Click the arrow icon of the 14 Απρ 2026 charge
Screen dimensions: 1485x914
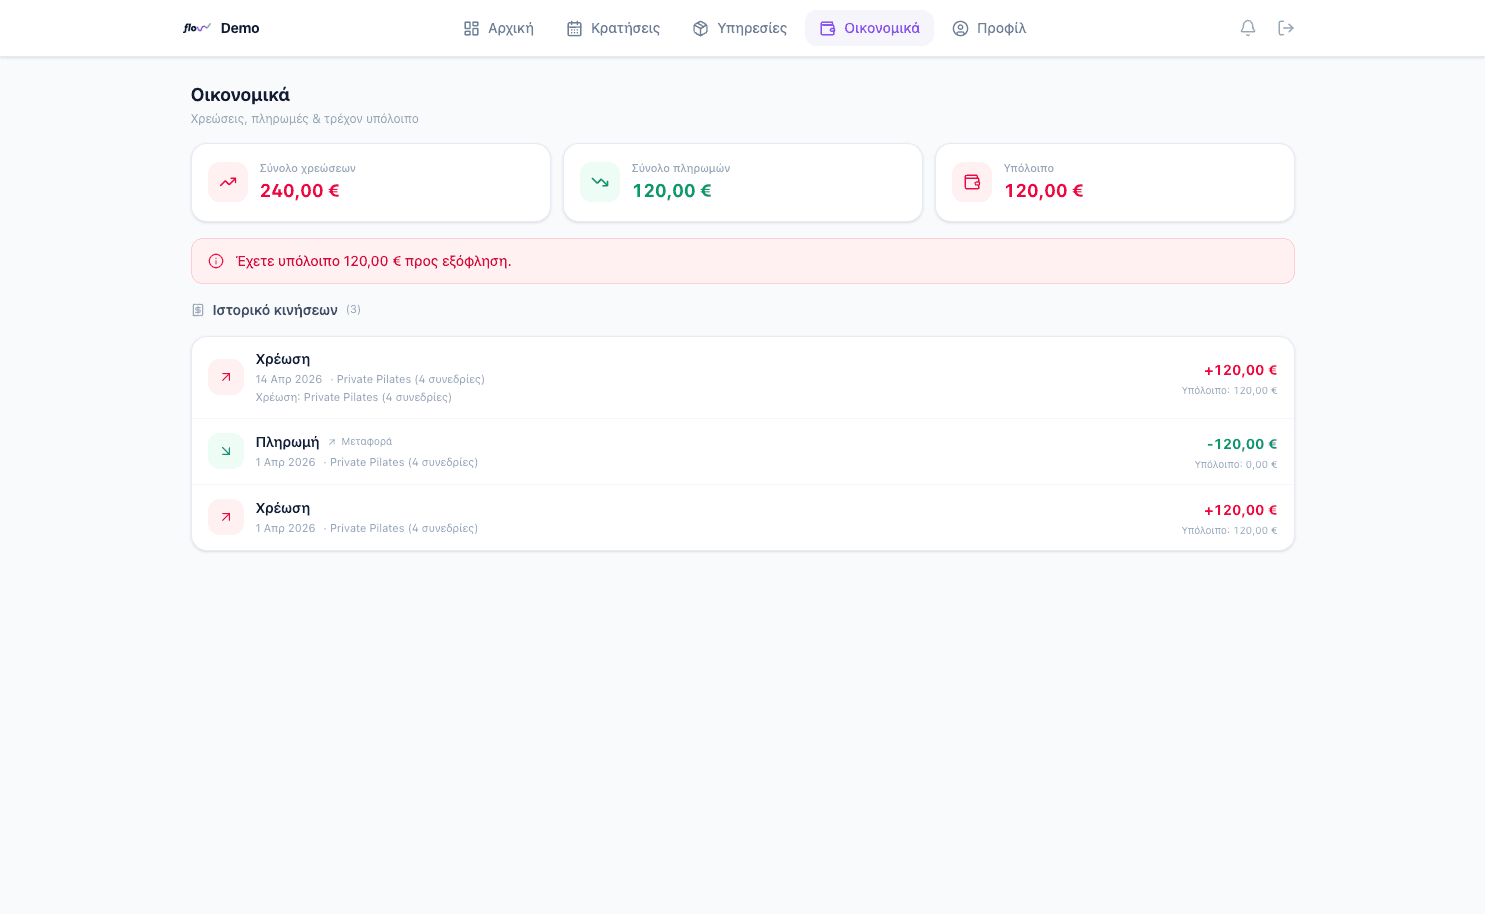(x=226, y=377)
